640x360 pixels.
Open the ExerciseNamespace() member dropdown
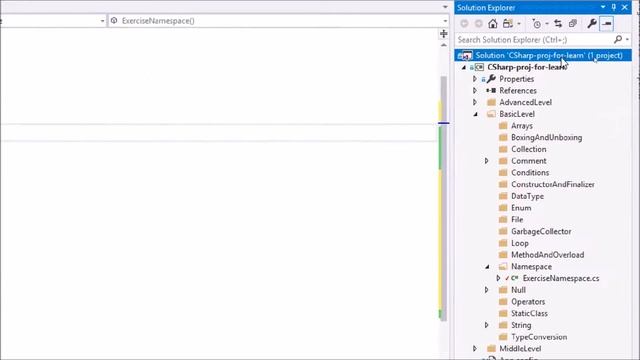pyautogui.click(x=445, y=21)
